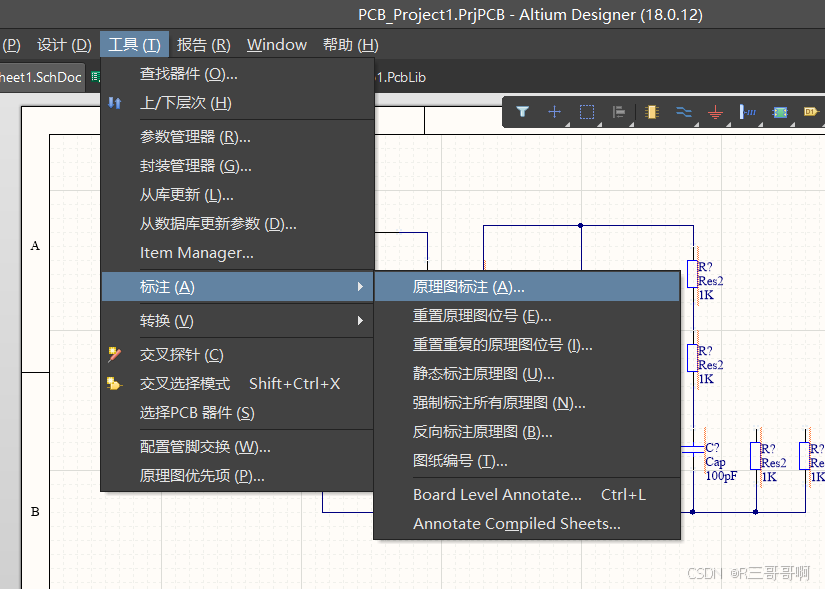Choose the dashed rectangle select tool
This screenshot has width=825, height=589.
(587, 112)
